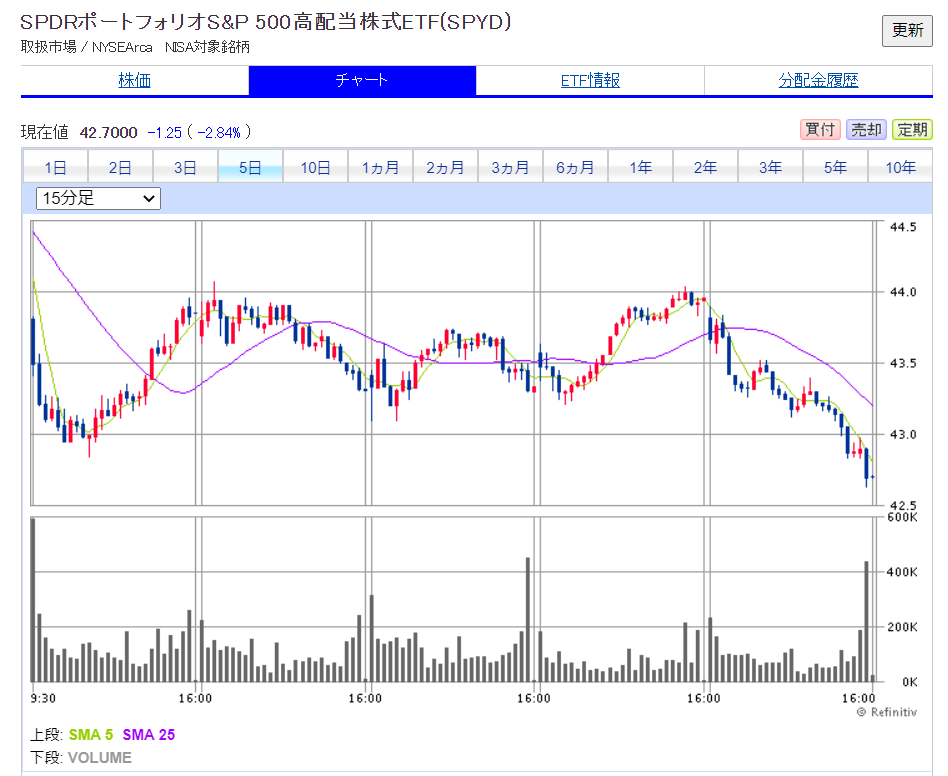Screen dimensions: 948x776
Task: Show the 5年 chart range
Action: click(x=836, y=167)
